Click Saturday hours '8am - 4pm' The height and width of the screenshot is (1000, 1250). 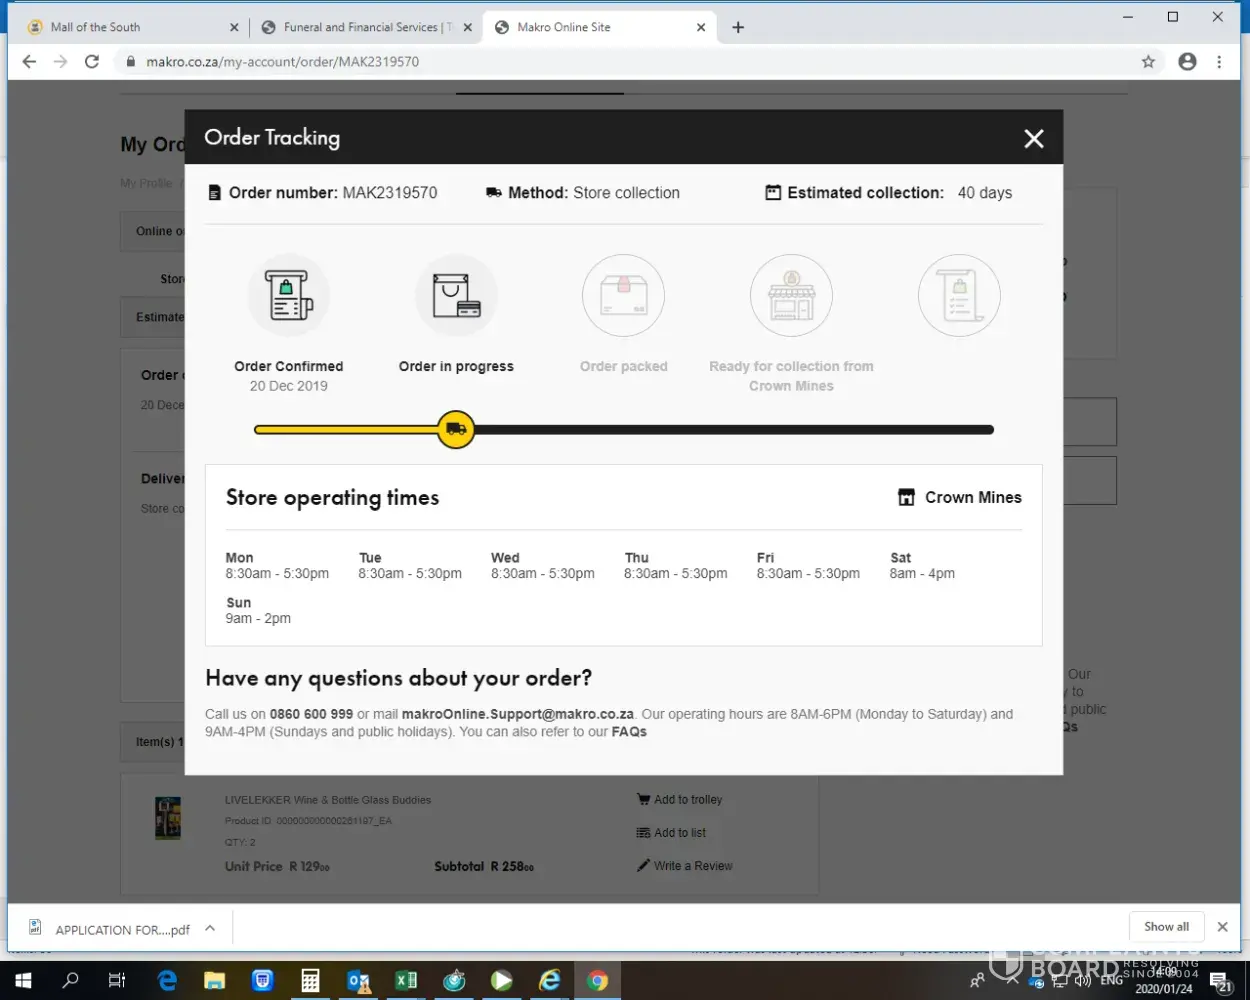[x=922, y=574]
